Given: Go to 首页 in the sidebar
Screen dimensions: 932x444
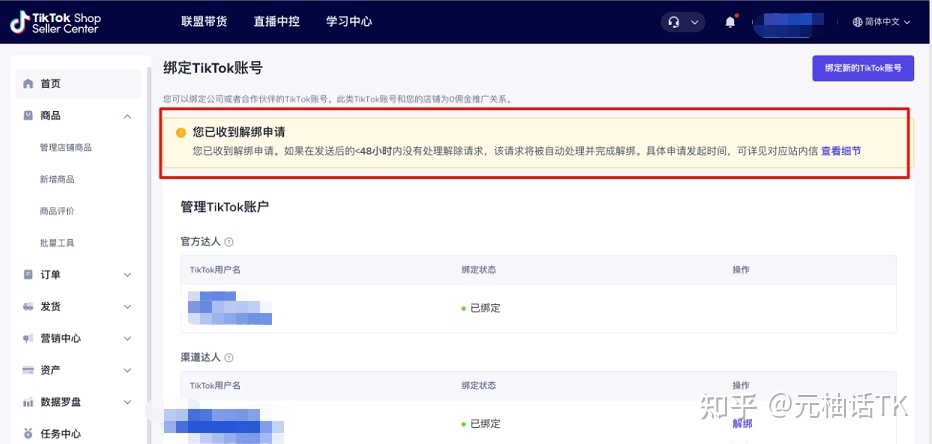Looking at the screenshot, I should tap(78, 84).
